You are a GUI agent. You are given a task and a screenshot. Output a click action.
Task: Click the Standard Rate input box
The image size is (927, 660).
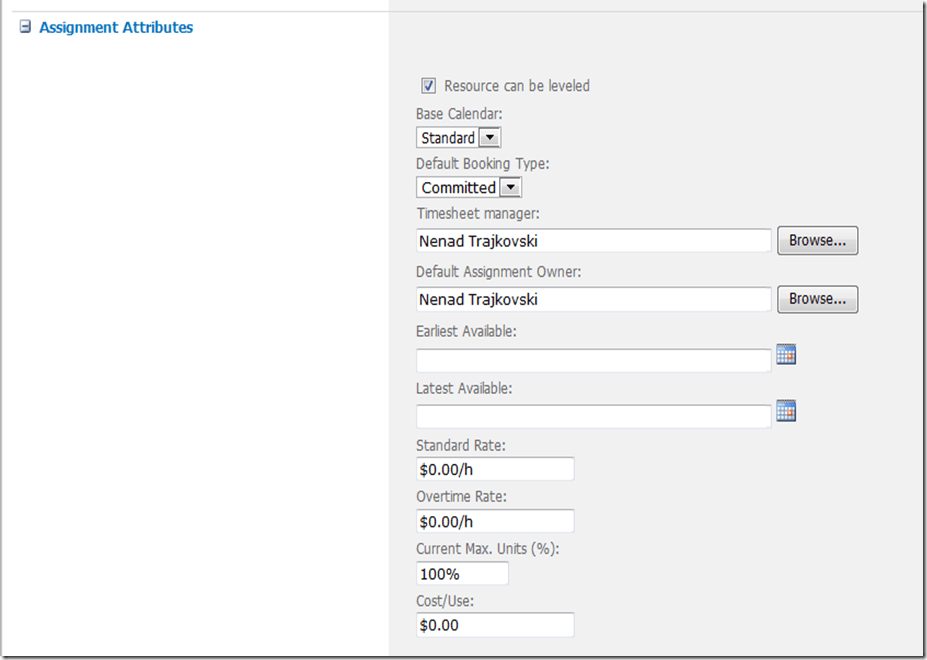click(x=495, y=469)
